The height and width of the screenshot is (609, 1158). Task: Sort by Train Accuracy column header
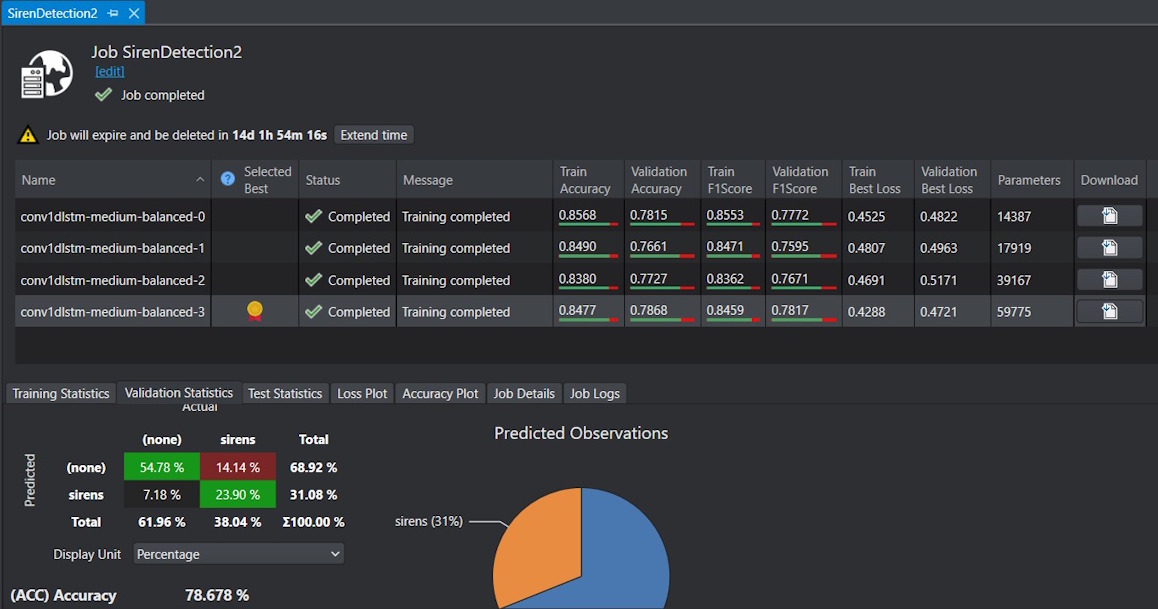[589, 179]
